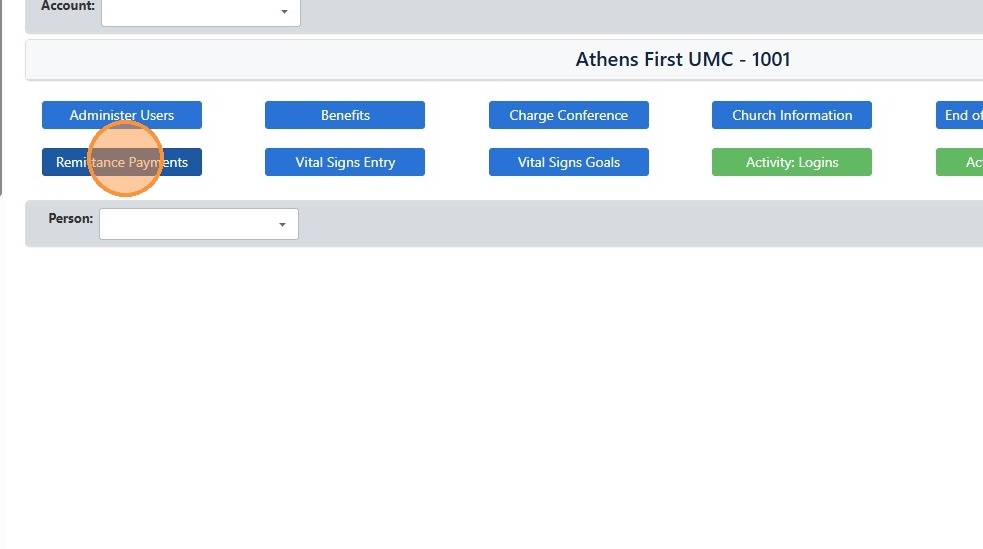Click the cut-off green button beside Activity: Logins

tap(960, 162)
